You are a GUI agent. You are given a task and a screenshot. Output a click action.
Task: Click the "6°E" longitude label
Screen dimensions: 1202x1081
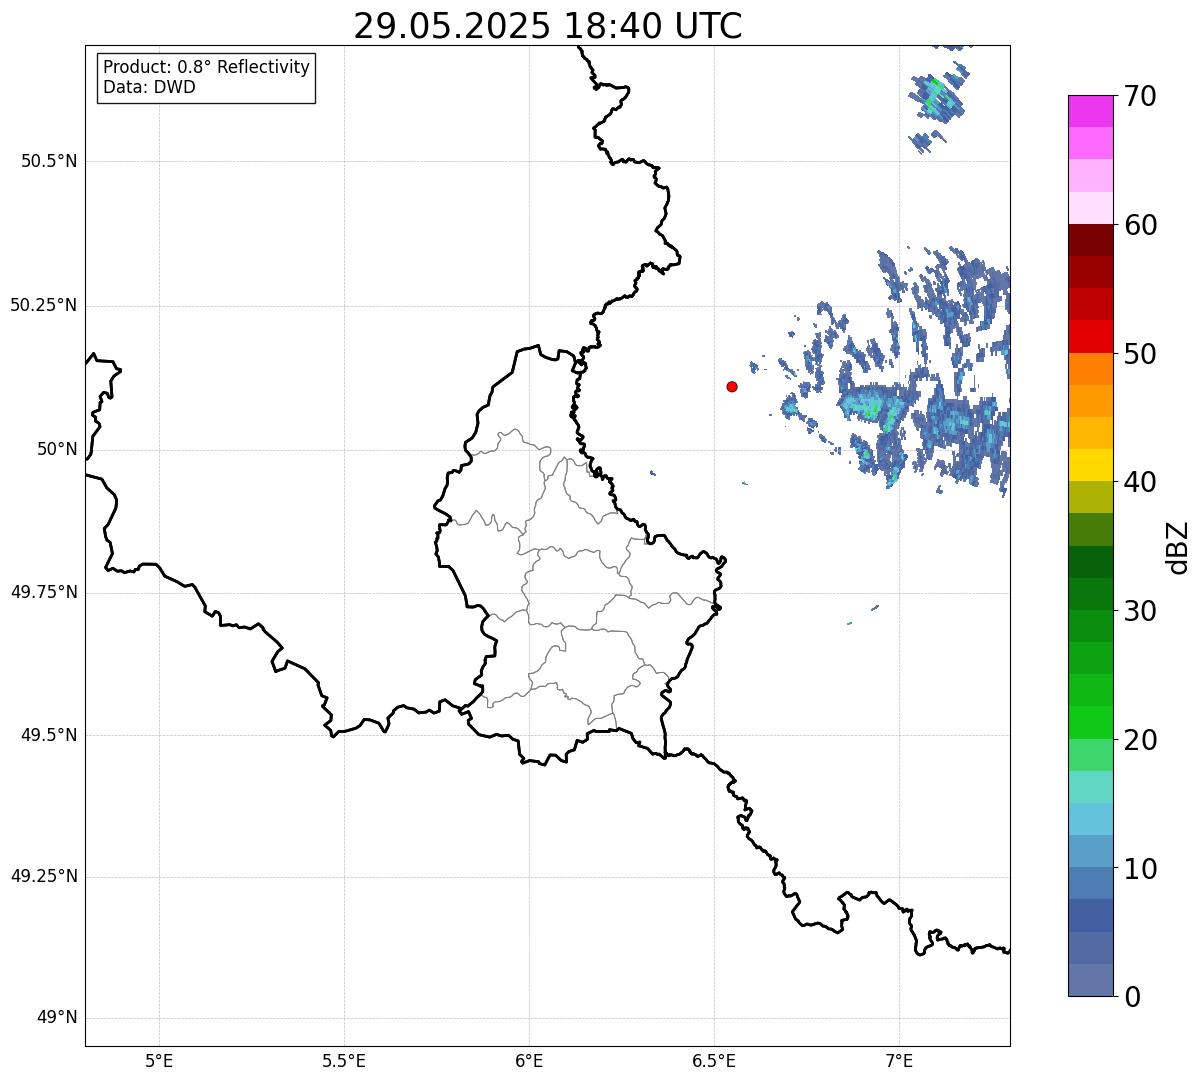pyautogui.click(x=529, y=1061)
